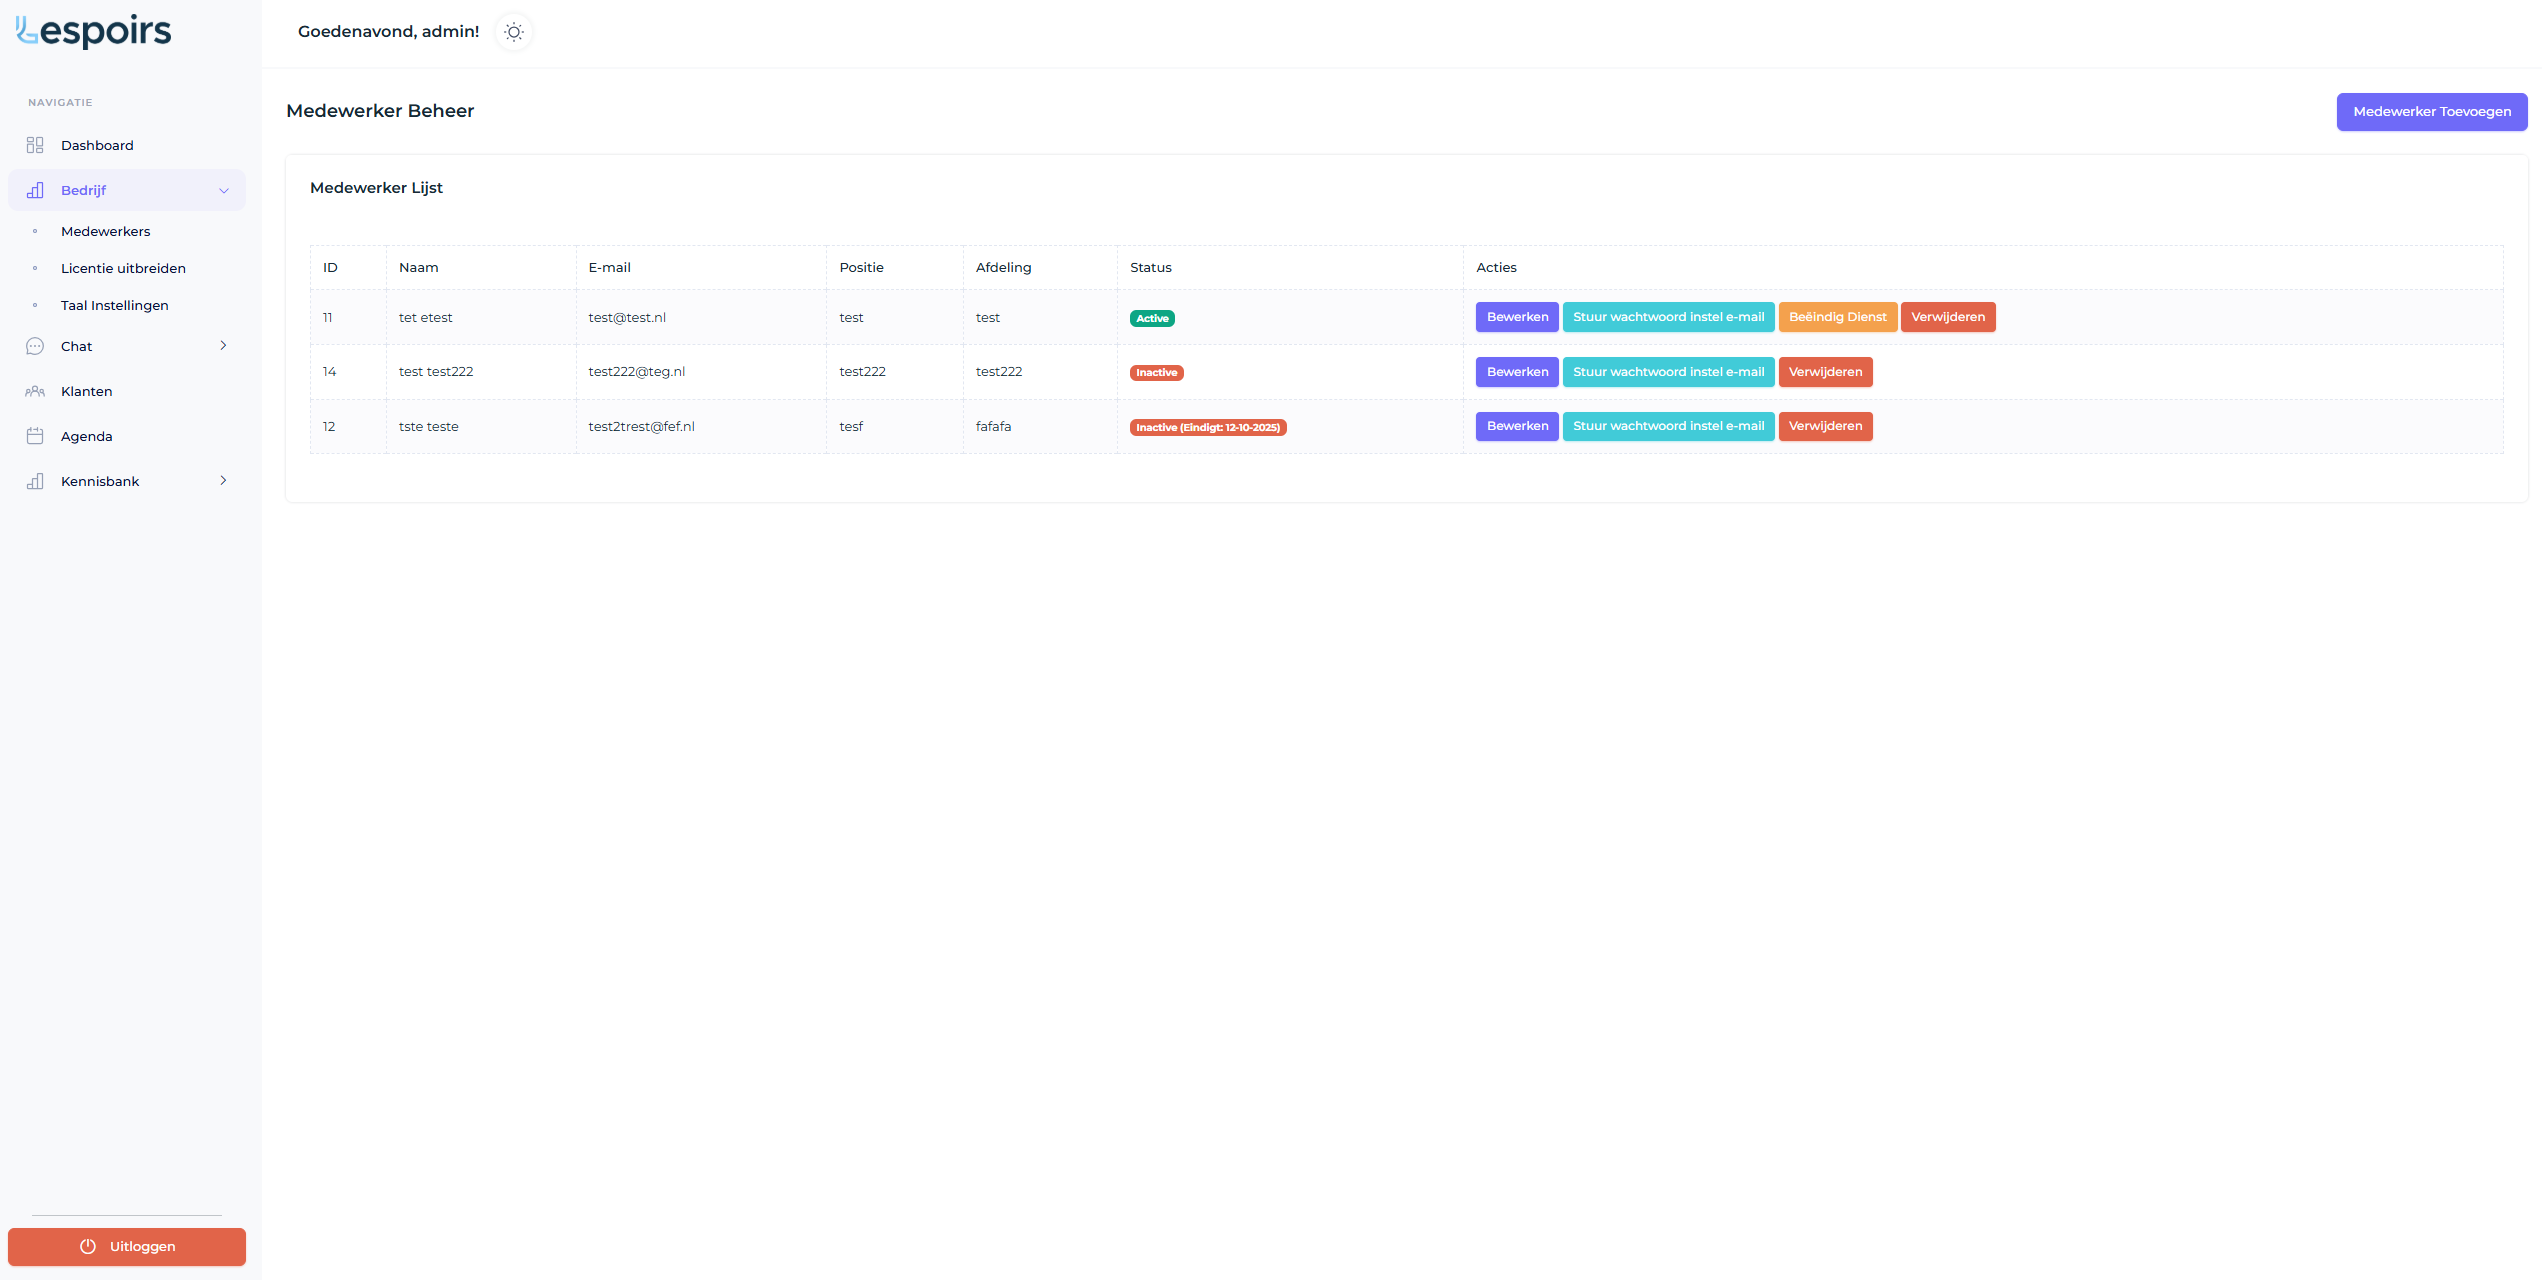Viewport: 2542px width, 1280px height.
Task: Click the power icon on Uitloggen
Action: (88, 1246)
